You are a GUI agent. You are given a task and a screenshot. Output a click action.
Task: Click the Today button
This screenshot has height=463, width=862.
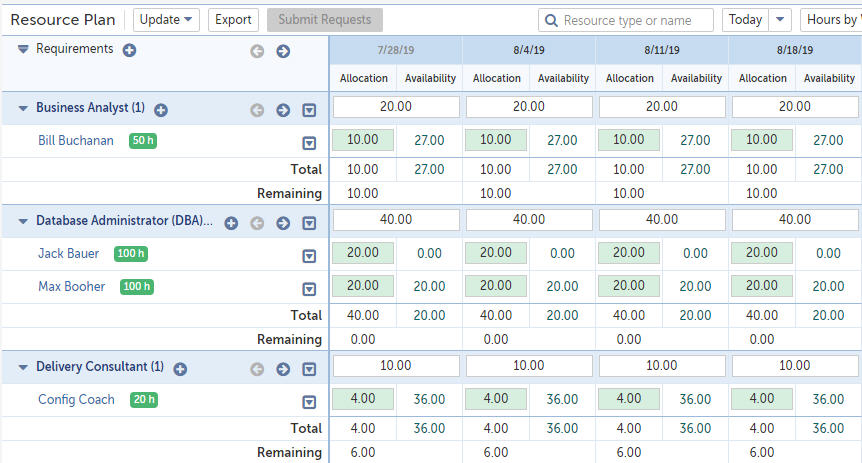click(745, 20)
